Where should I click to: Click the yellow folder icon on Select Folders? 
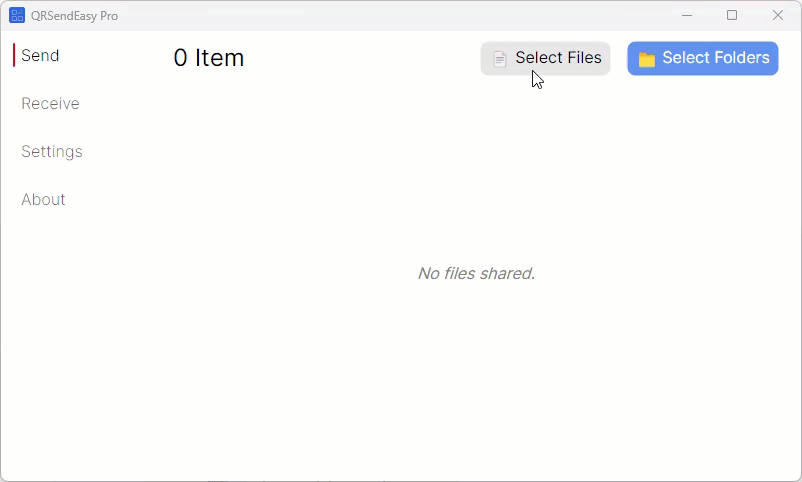[x=647, y=59]
